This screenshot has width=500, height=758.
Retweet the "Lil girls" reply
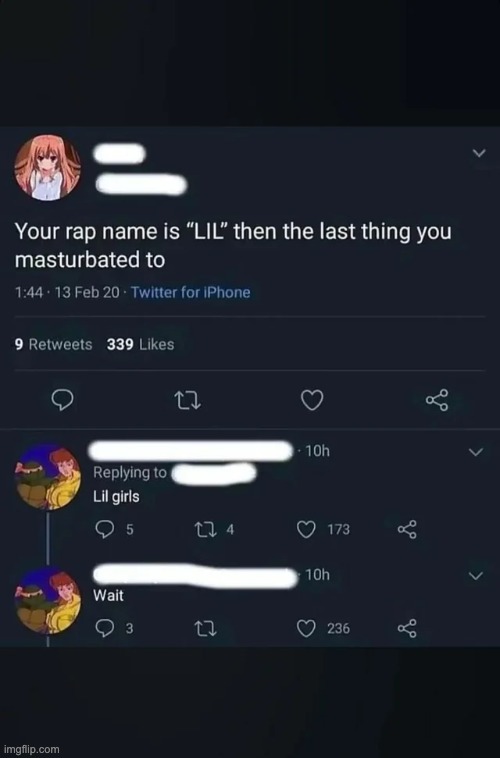tap(214, 529)
